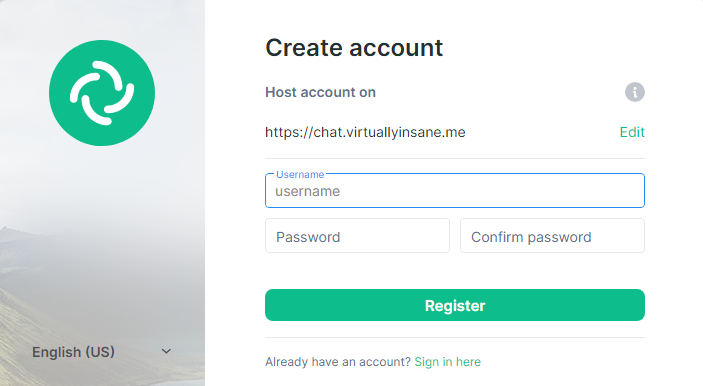Click the misty sky above the logo
Screen dimensions: 703x386
tap(102, 18)
